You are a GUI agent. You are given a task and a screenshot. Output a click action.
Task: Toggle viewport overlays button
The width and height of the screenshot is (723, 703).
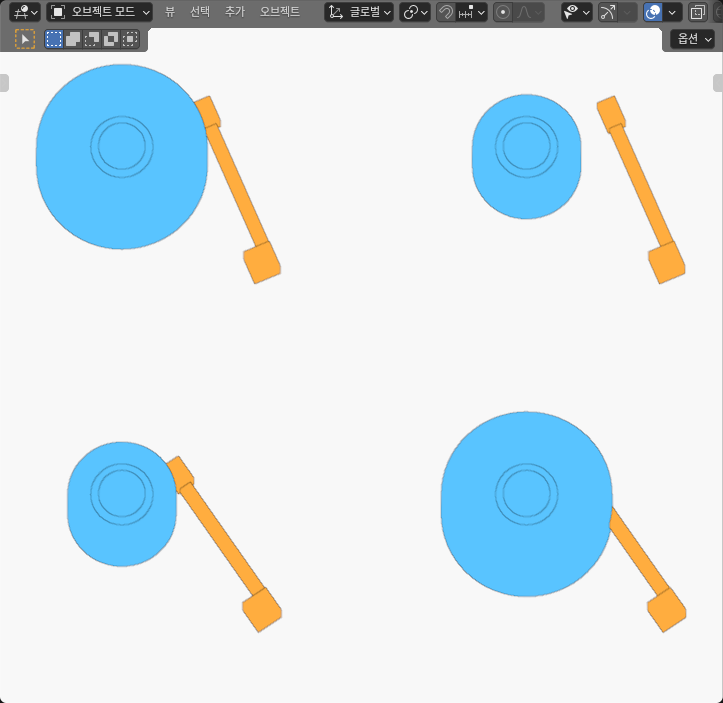tap(653, 12)
